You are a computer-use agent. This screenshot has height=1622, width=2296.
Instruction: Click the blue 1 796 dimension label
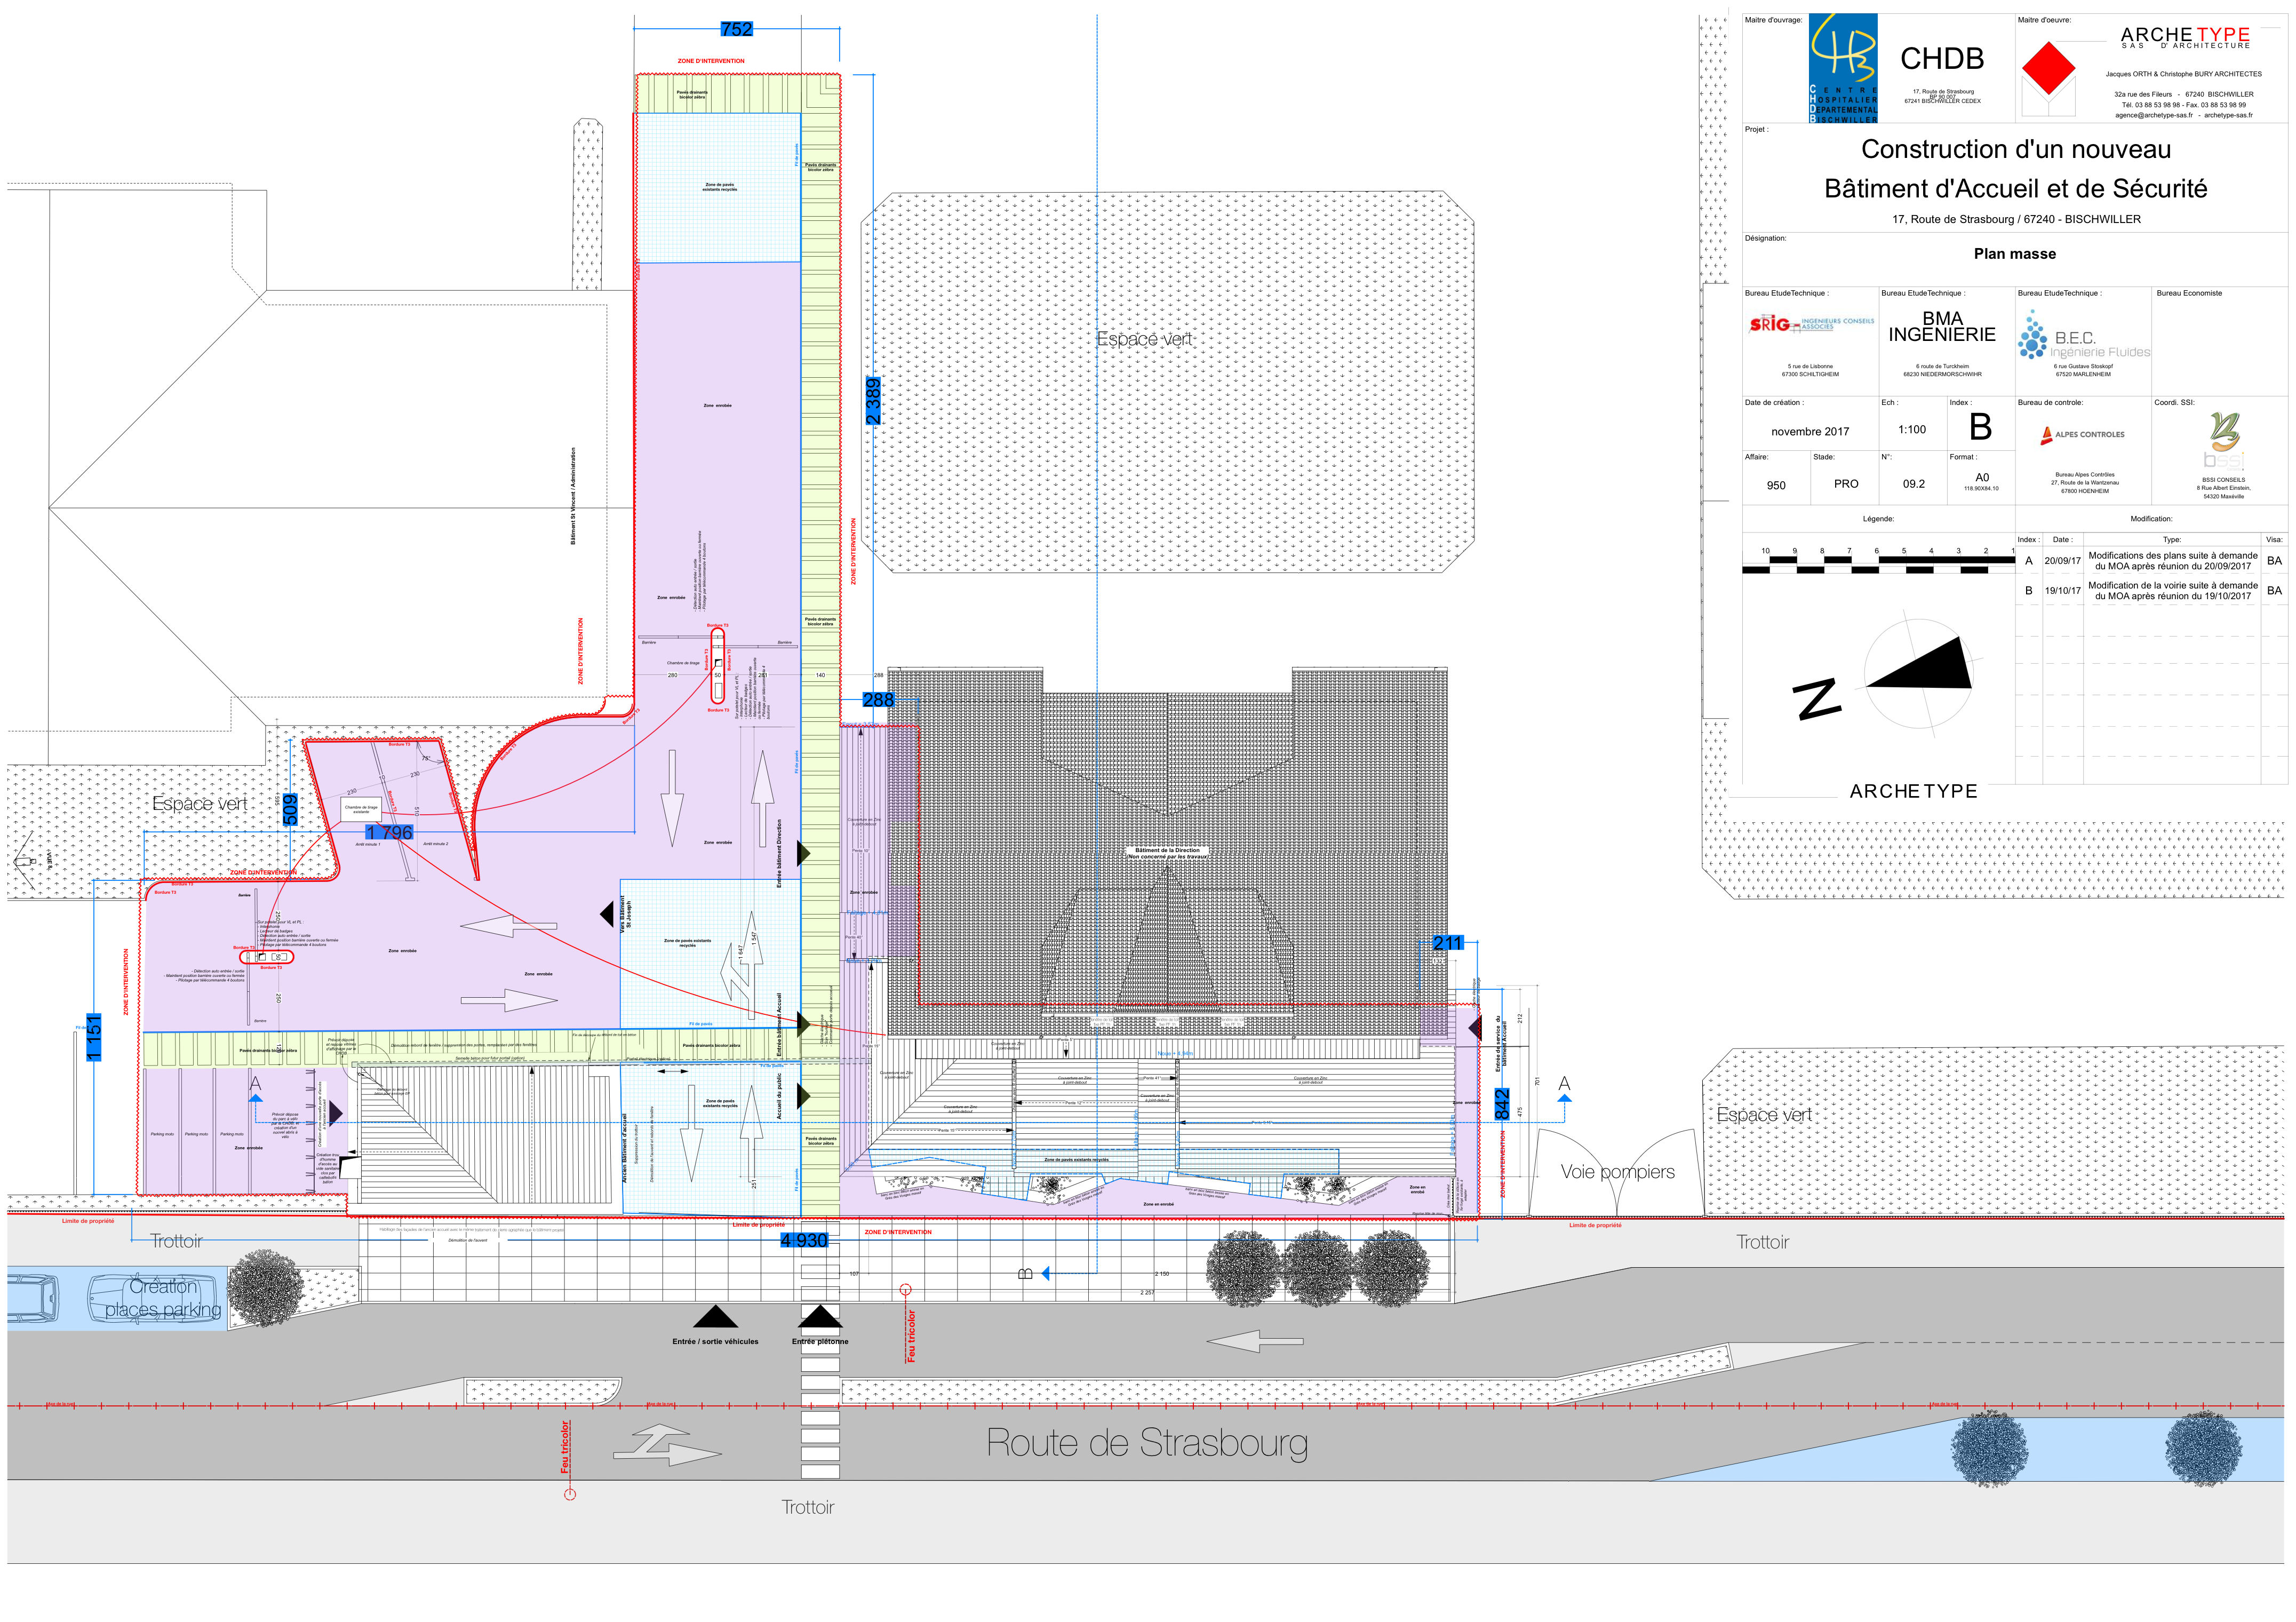pos(389,833)
